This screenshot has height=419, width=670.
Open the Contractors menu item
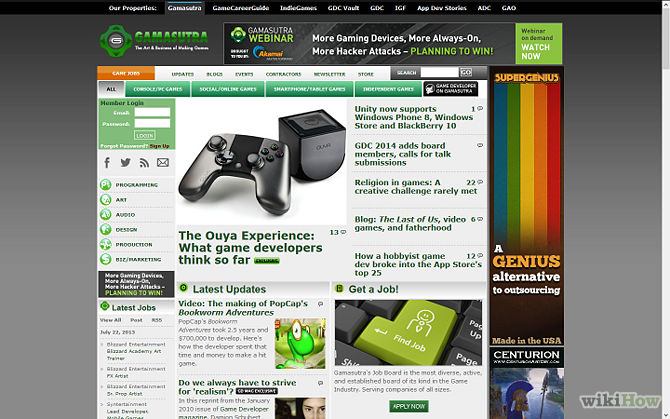(283, 74)
